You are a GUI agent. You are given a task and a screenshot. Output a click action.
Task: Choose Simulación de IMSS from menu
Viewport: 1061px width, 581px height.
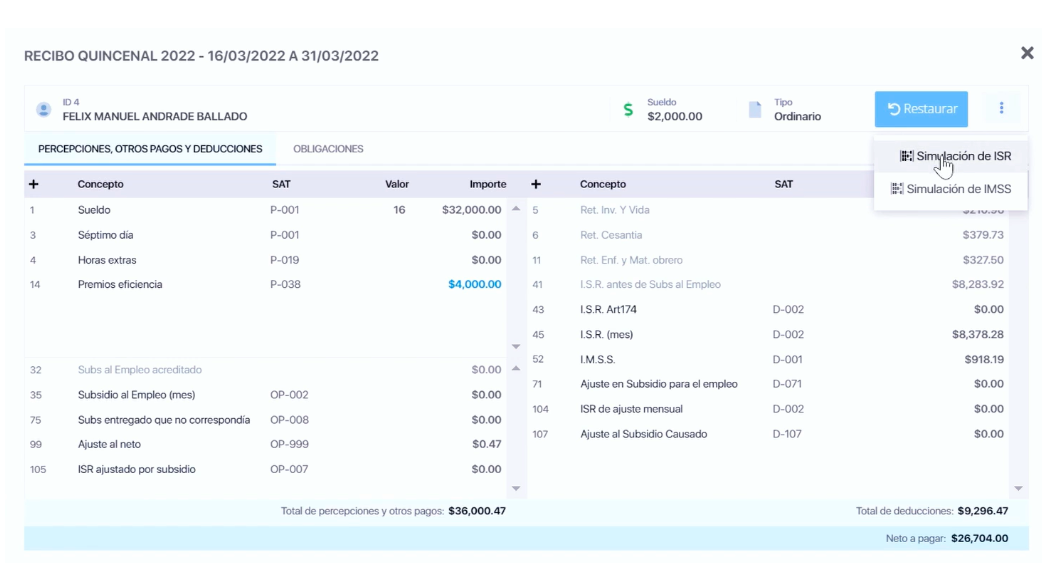coord(958,189)
